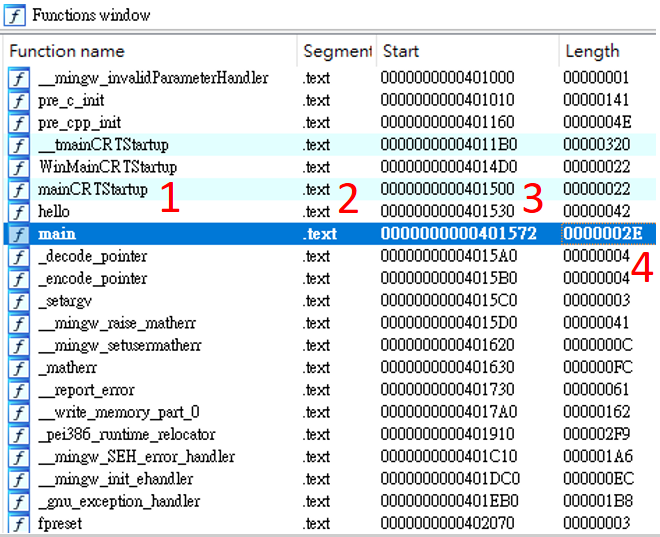Screen dimensions: 660x537
Task: Click function icon beside __mingw_setusermatherr
Action: pyautogui.click(x=19, y=346)
